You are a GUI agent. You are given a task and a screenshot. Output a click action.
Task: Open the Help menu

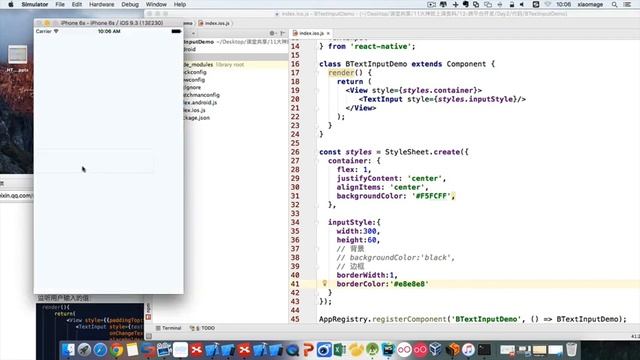(180, 4)
